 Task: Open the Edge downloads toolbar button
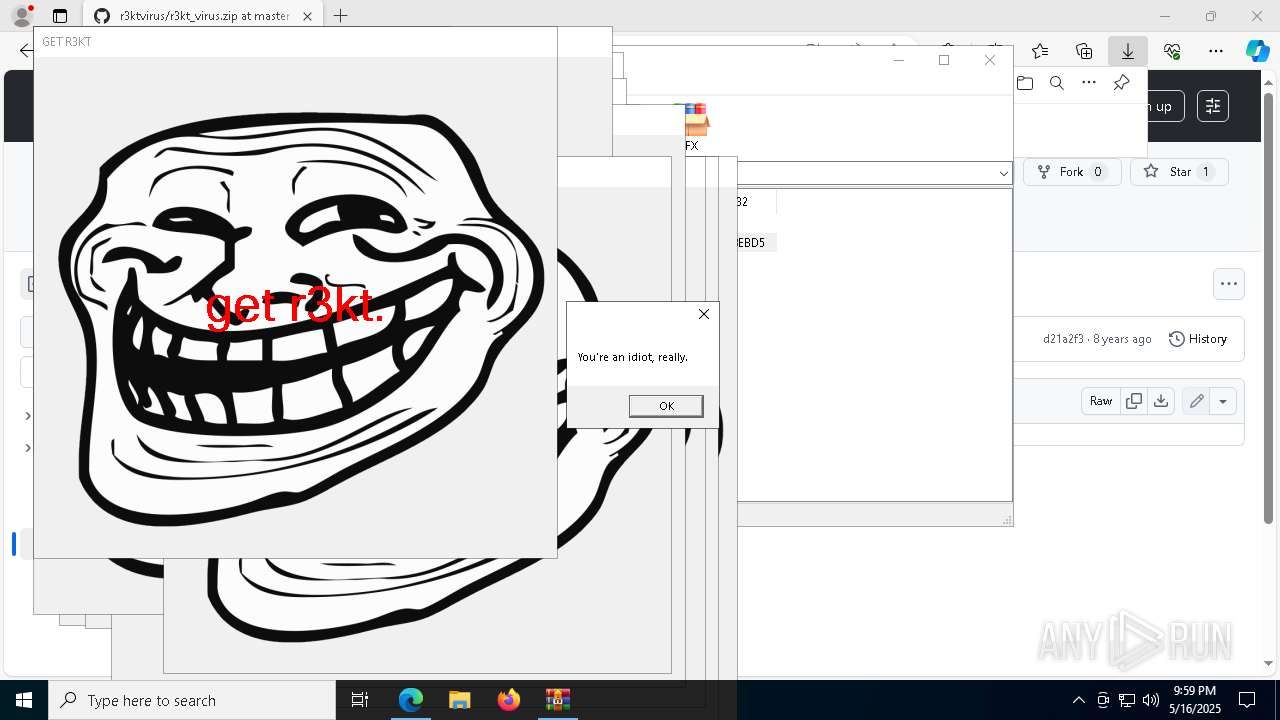pyautogui.click(x=1127, y=51)
